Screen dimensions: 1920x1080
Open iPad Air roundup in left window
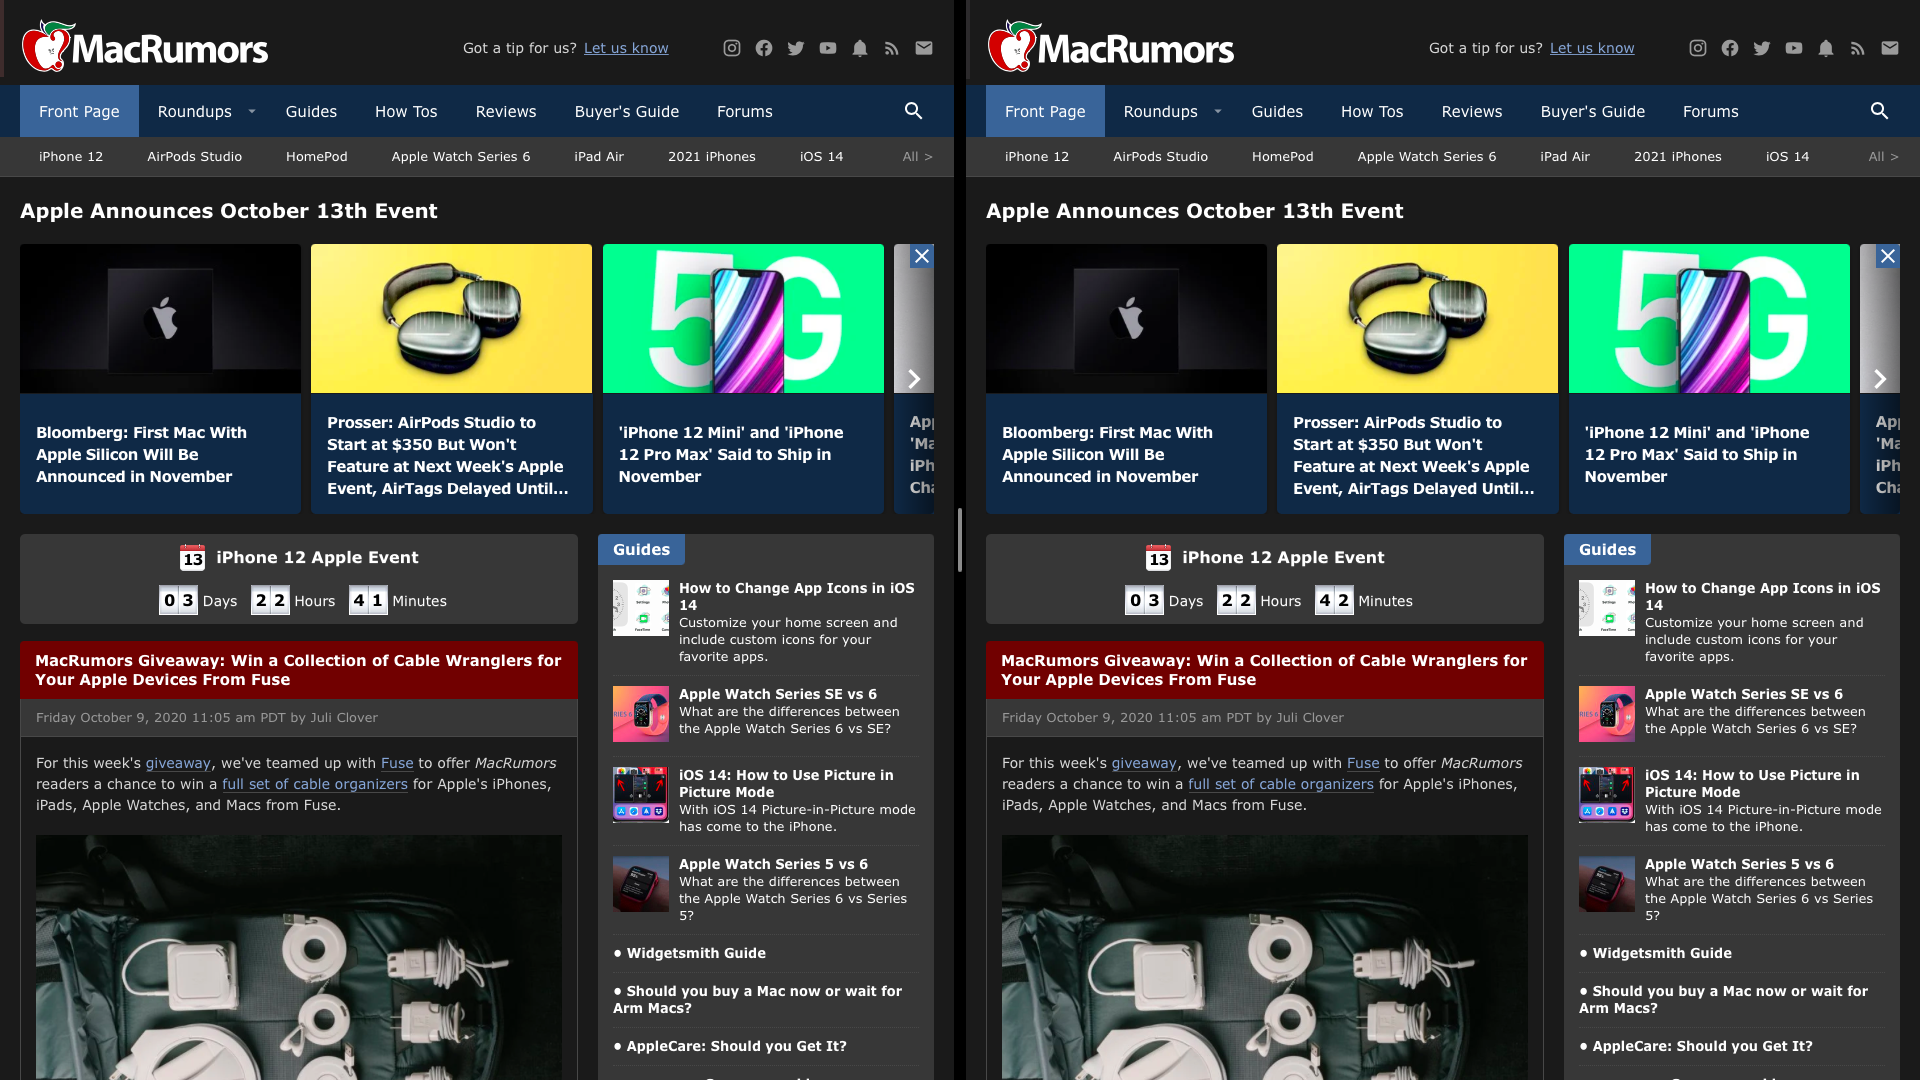(x=599, y=157)
